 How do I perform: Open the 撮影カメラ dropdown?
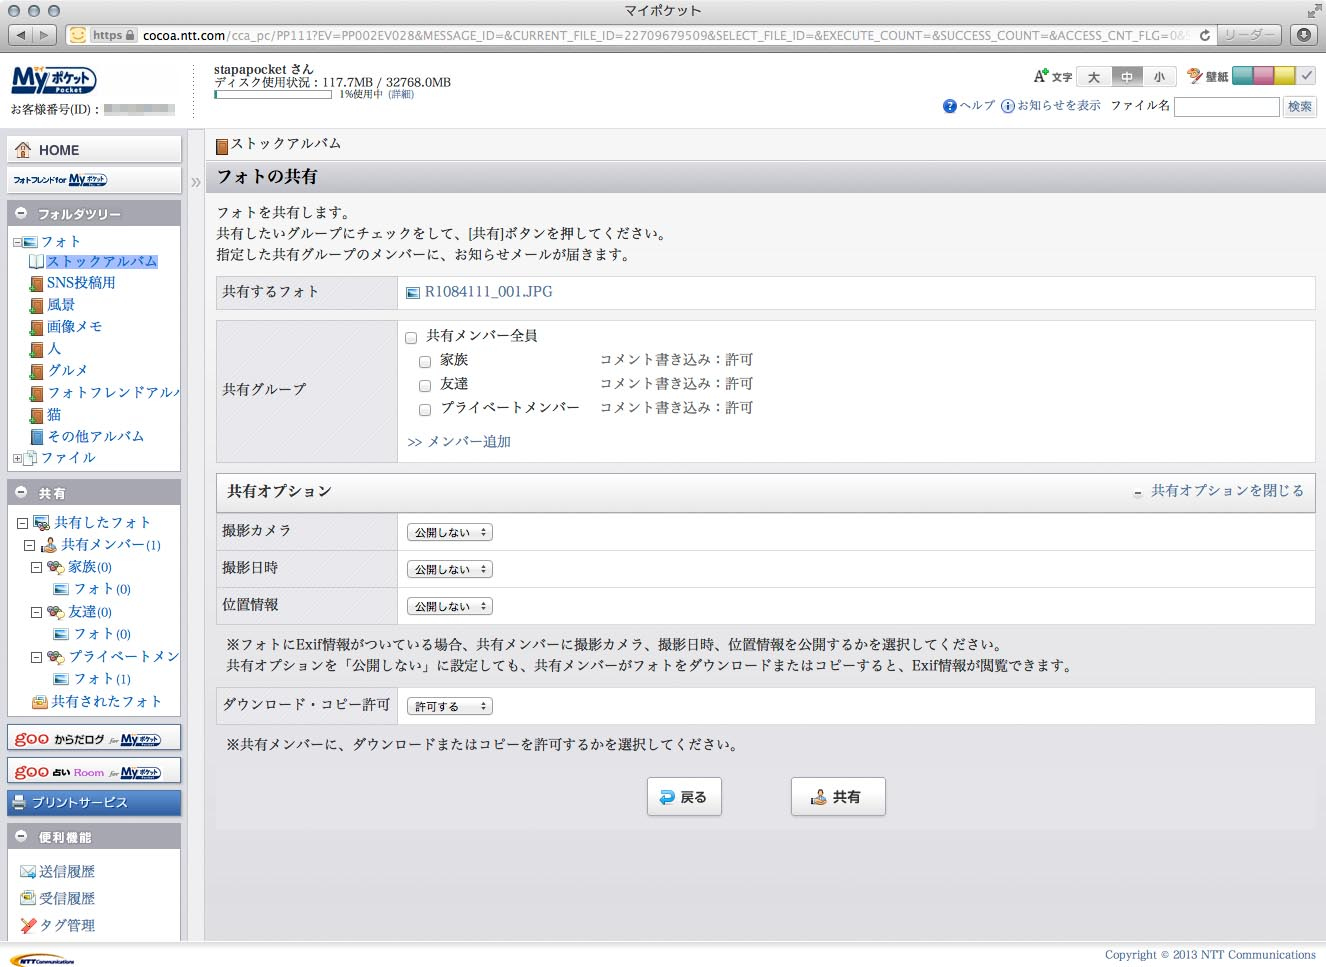click(449, 532)
